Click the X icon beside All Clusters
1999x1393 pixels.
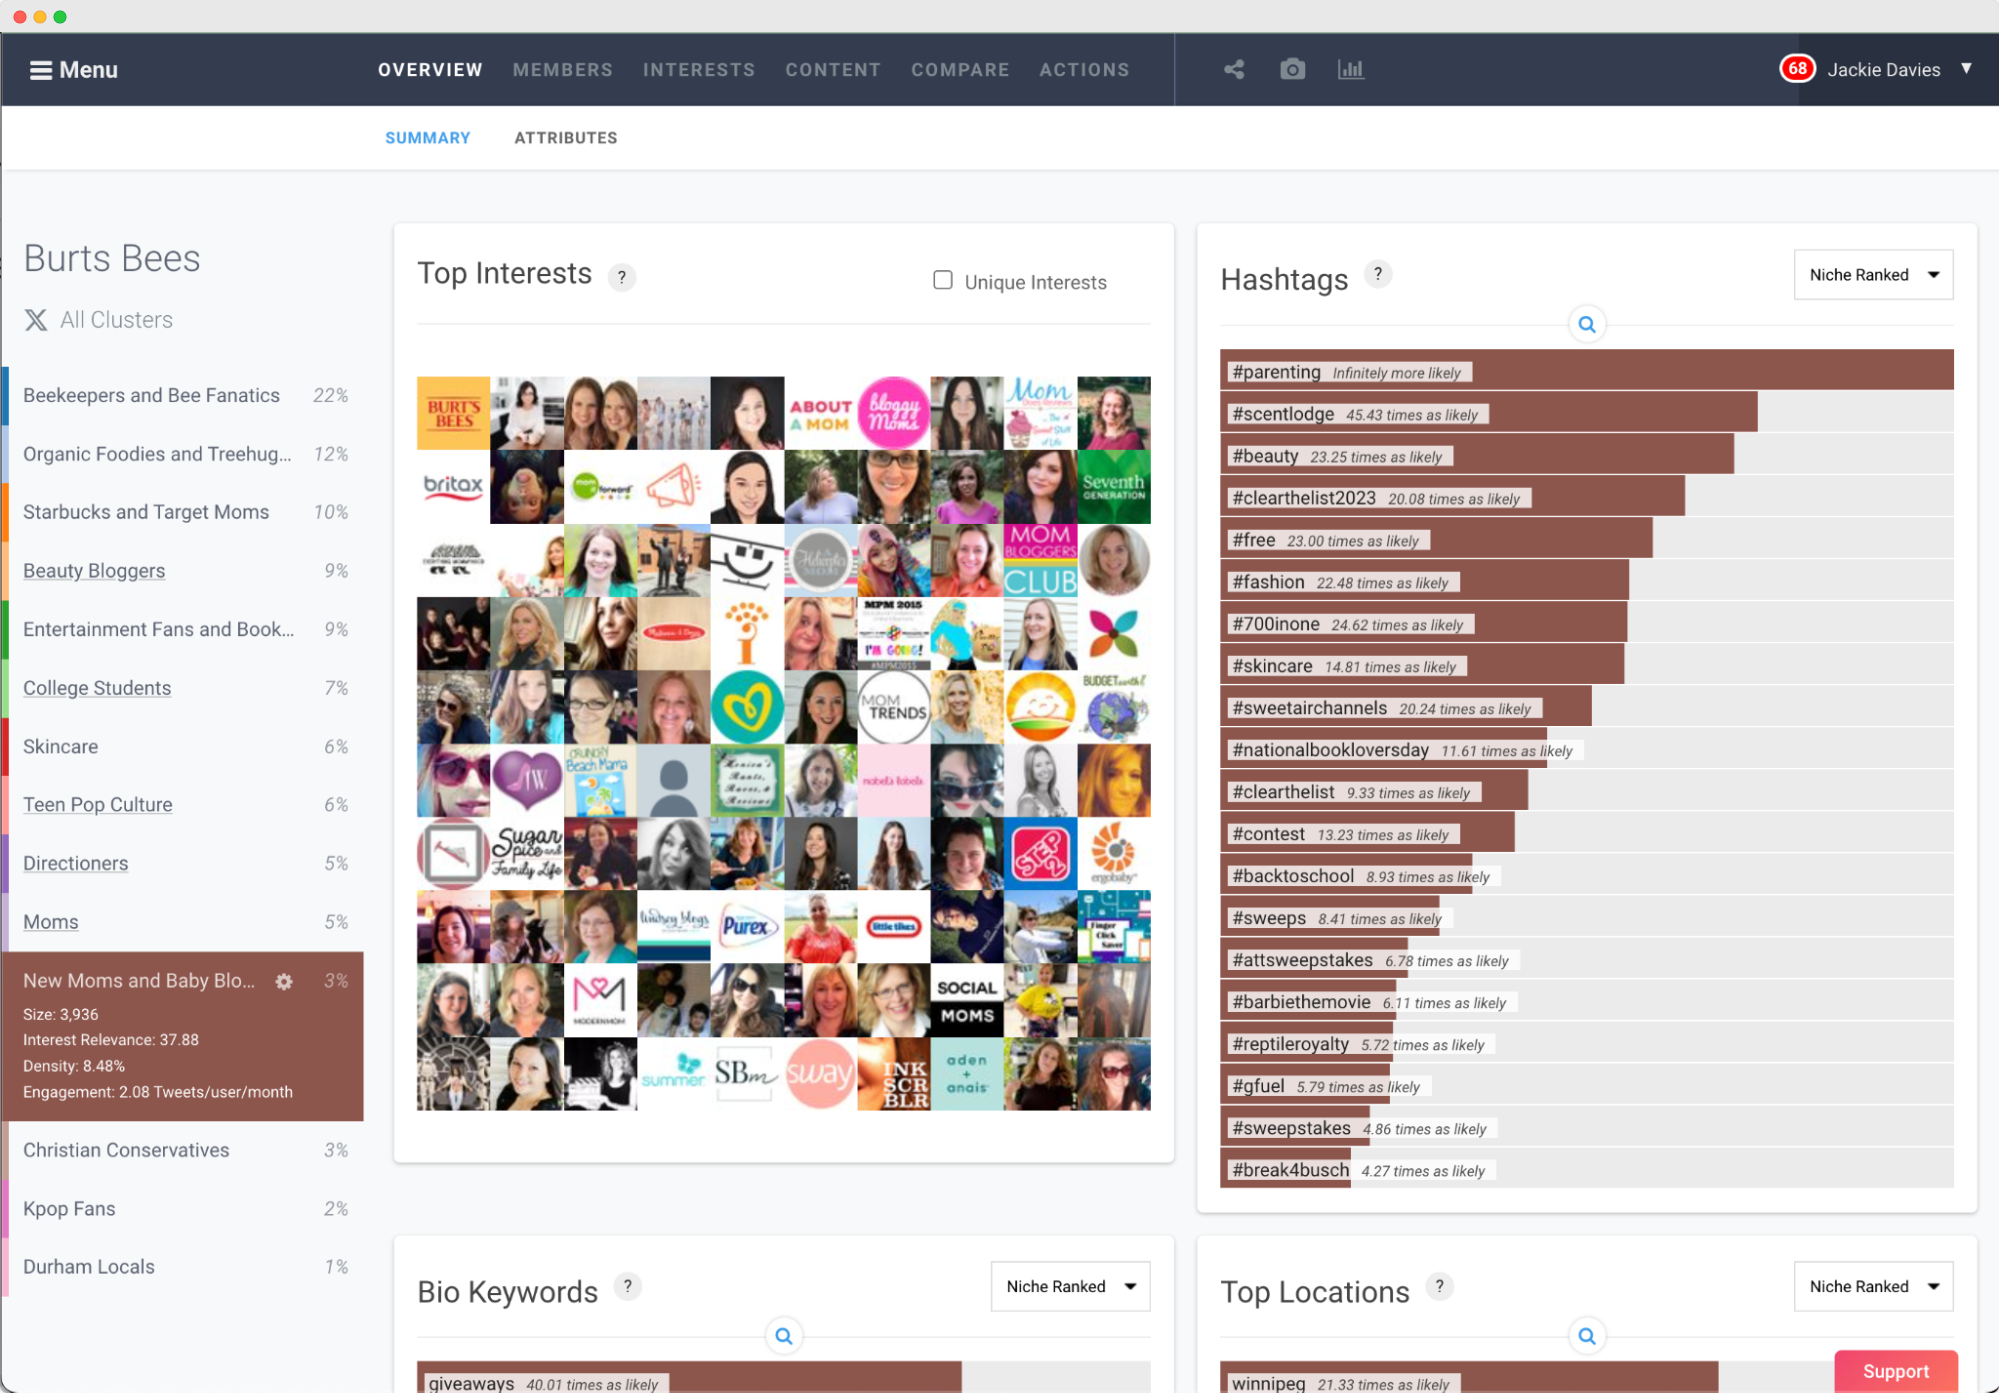click(x=36, y=320)
